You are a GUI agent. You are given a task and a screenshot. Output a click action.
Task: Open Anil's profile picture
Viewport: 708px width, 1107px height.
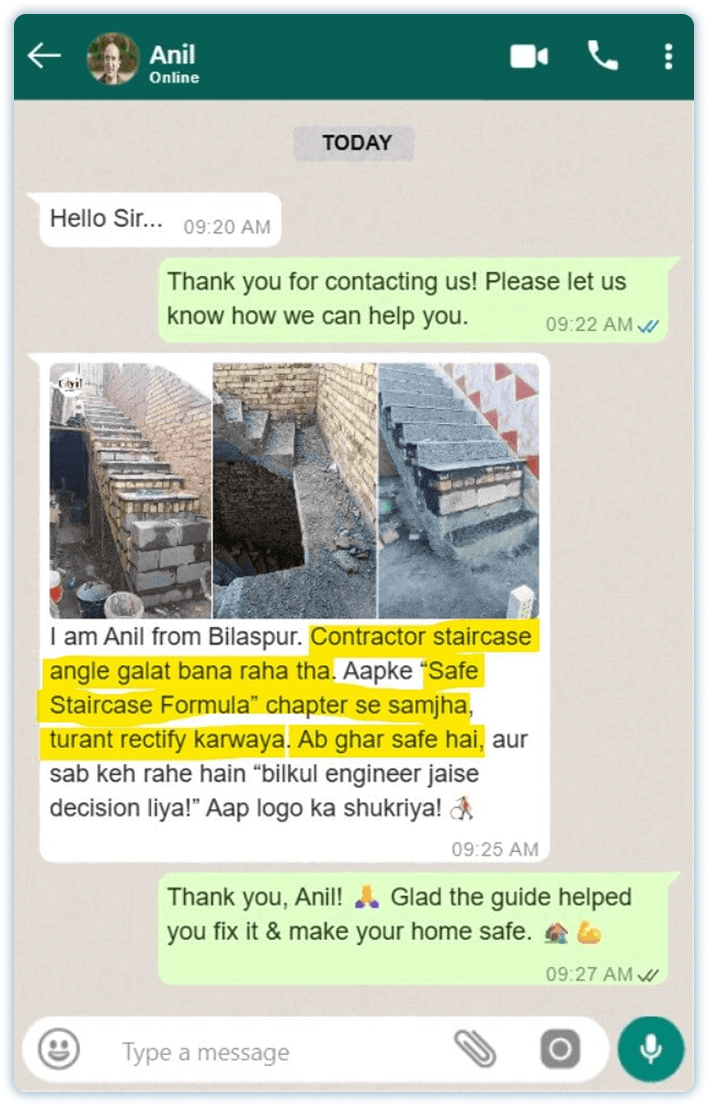tap(112, 58)
